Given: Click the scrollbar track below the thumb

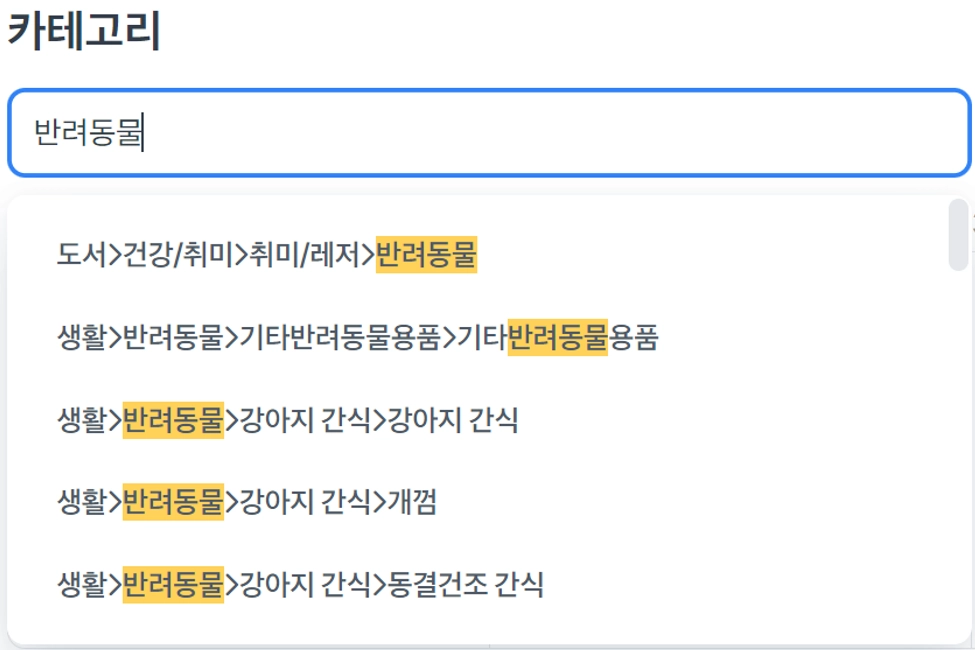Looking at the screenshot, I should pos(958,450).
